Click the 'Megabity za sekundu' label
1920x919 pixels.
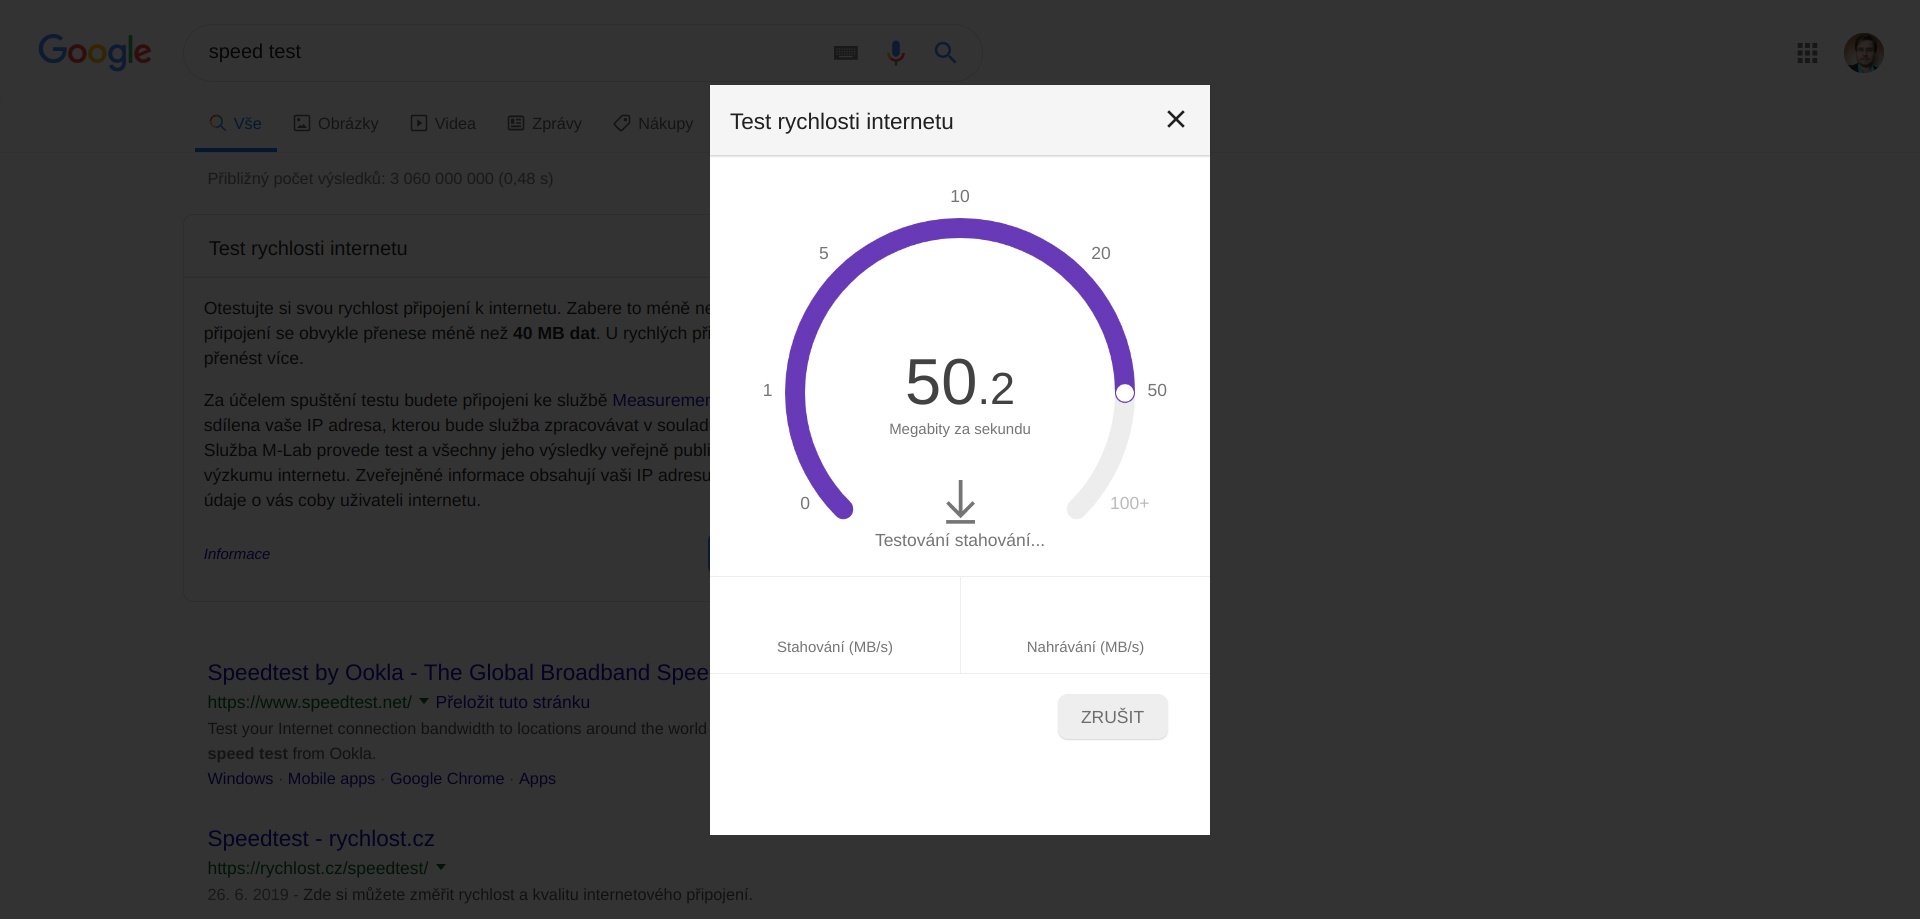click(x=960, y=429)
